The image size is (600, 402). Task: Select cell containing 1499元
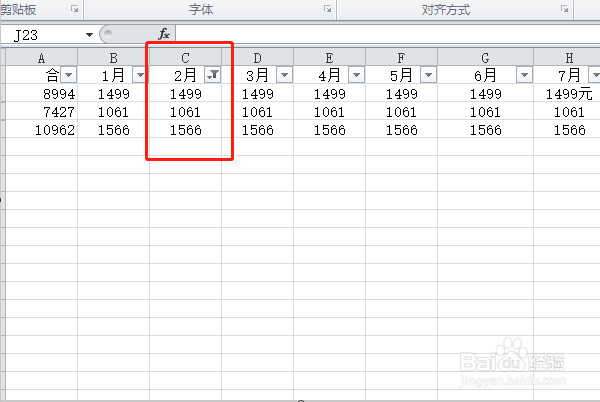[567, 93]
